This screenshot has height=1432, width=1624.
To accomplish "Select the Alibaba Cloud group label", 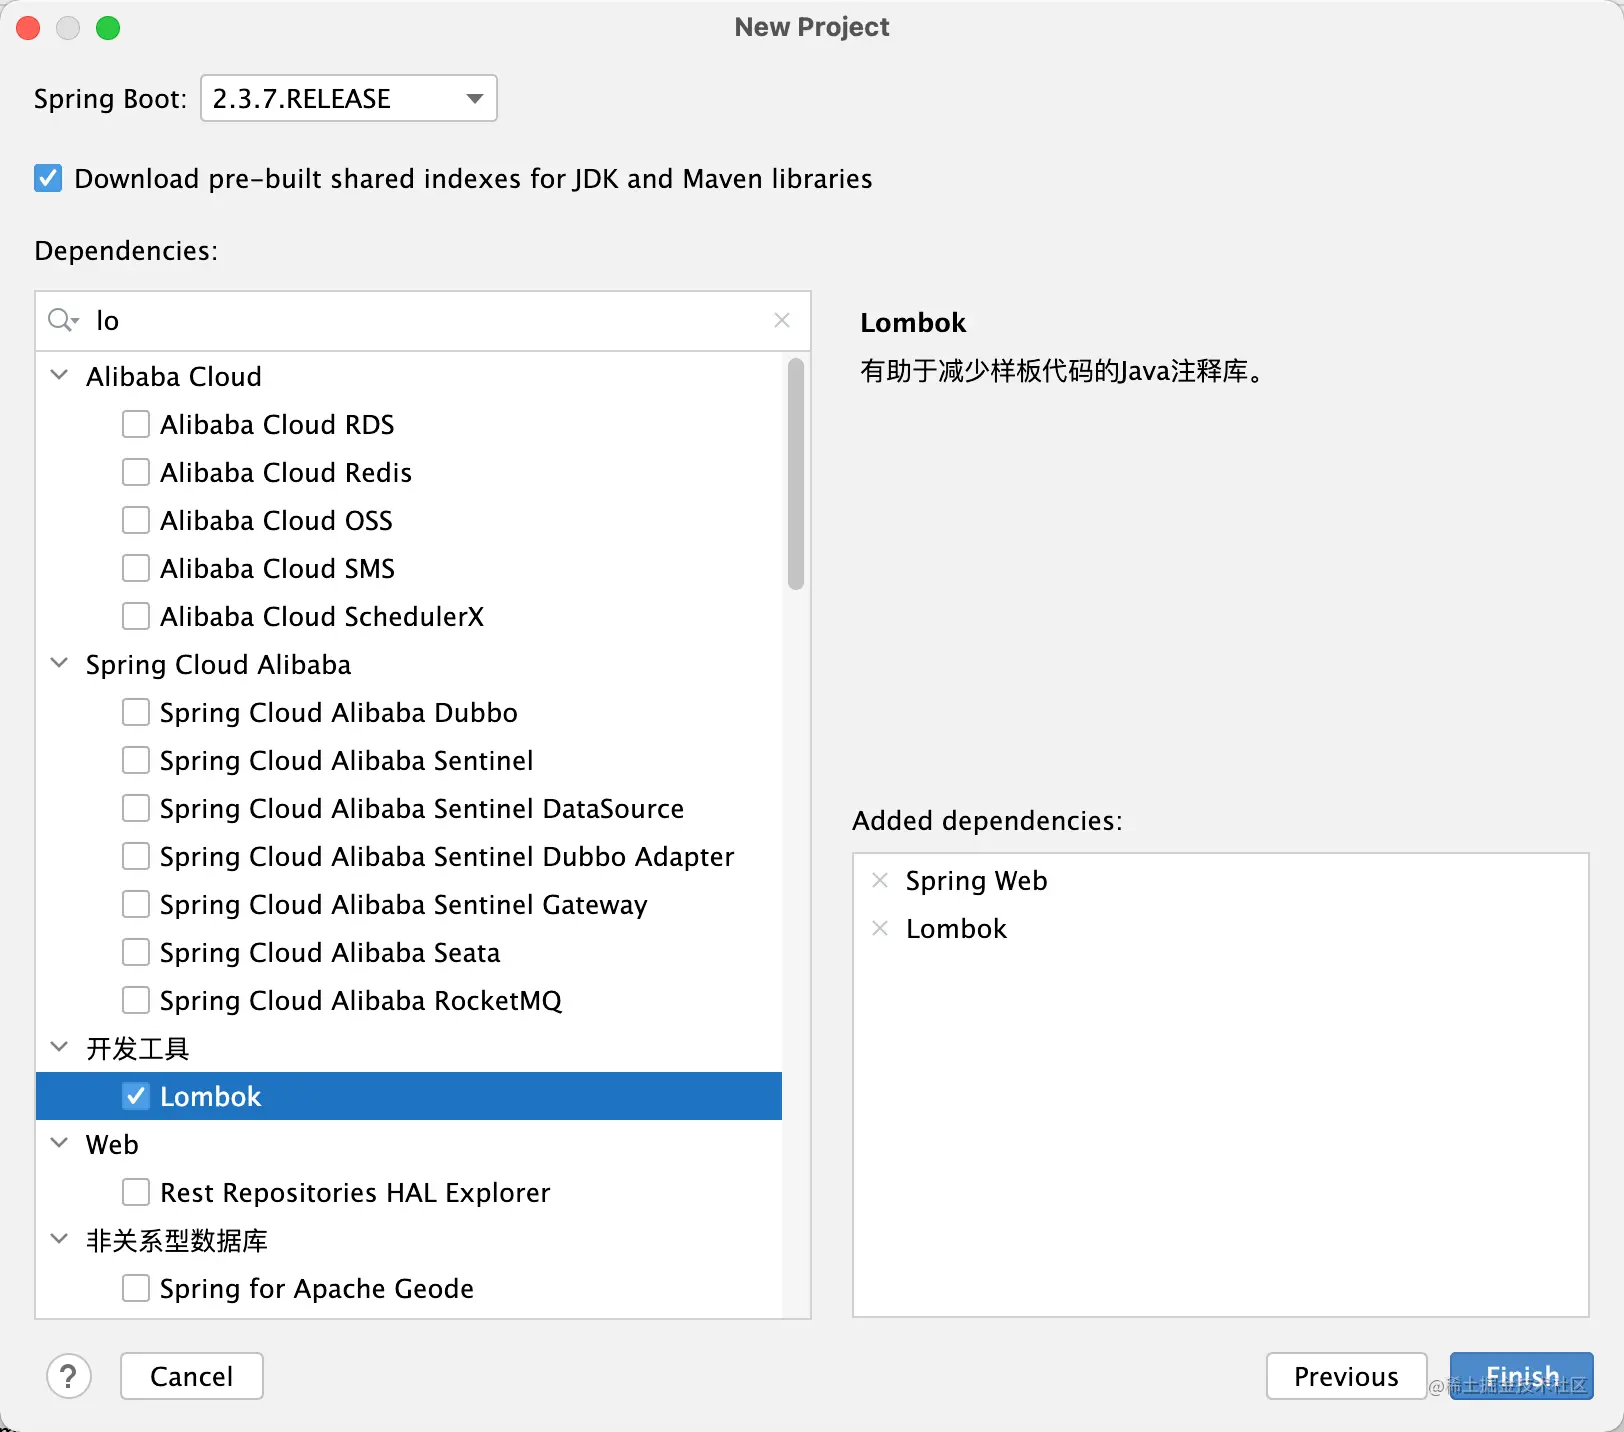I will click(x=174, y=376).
